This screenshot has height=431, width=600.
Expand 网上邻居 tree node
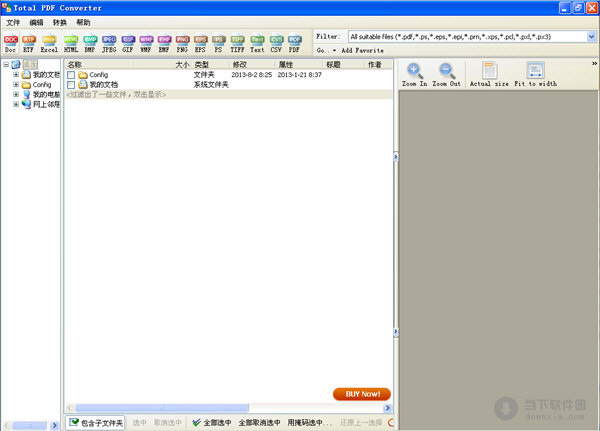(x=16, y=104)
